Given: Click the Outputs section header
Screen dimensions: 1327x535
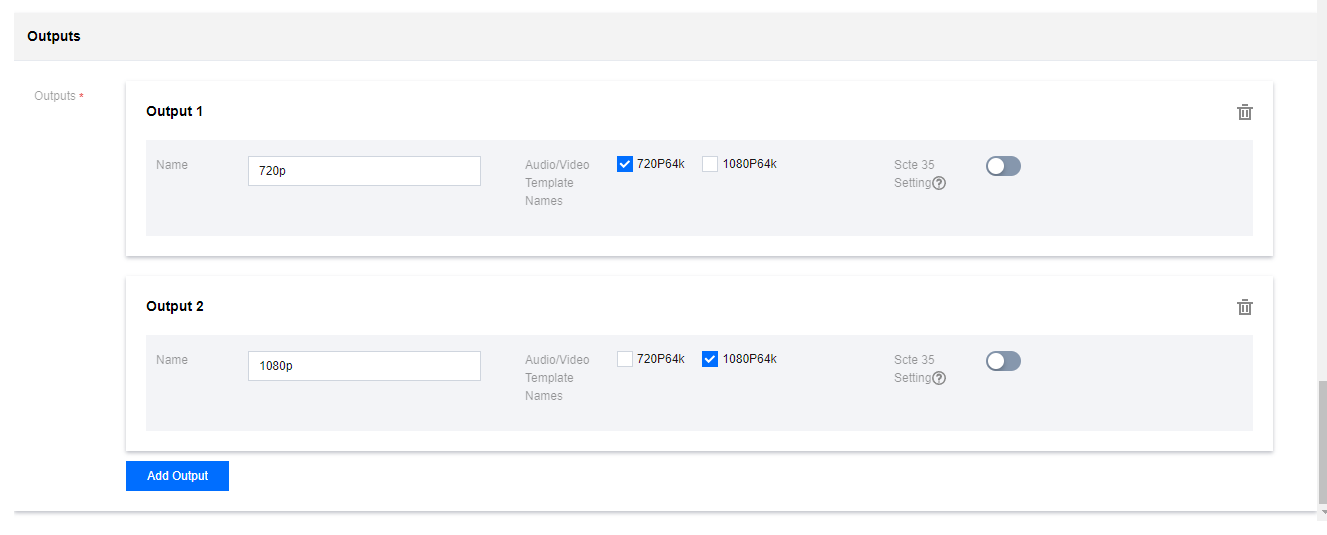Looking at the screenshot, I should click(54, 36).
